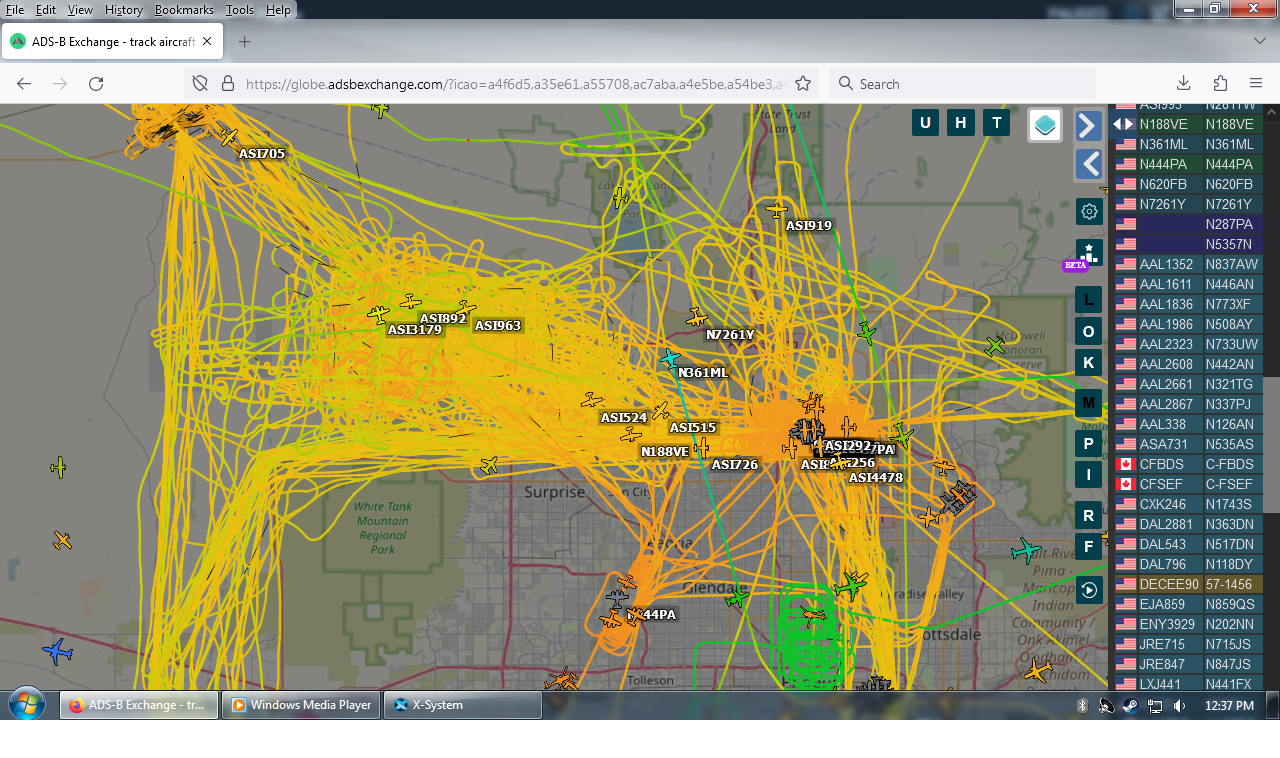Toggle the M multiselect button
Viewport: 1280px width, 758px height.
click(x=1089, y=404)
